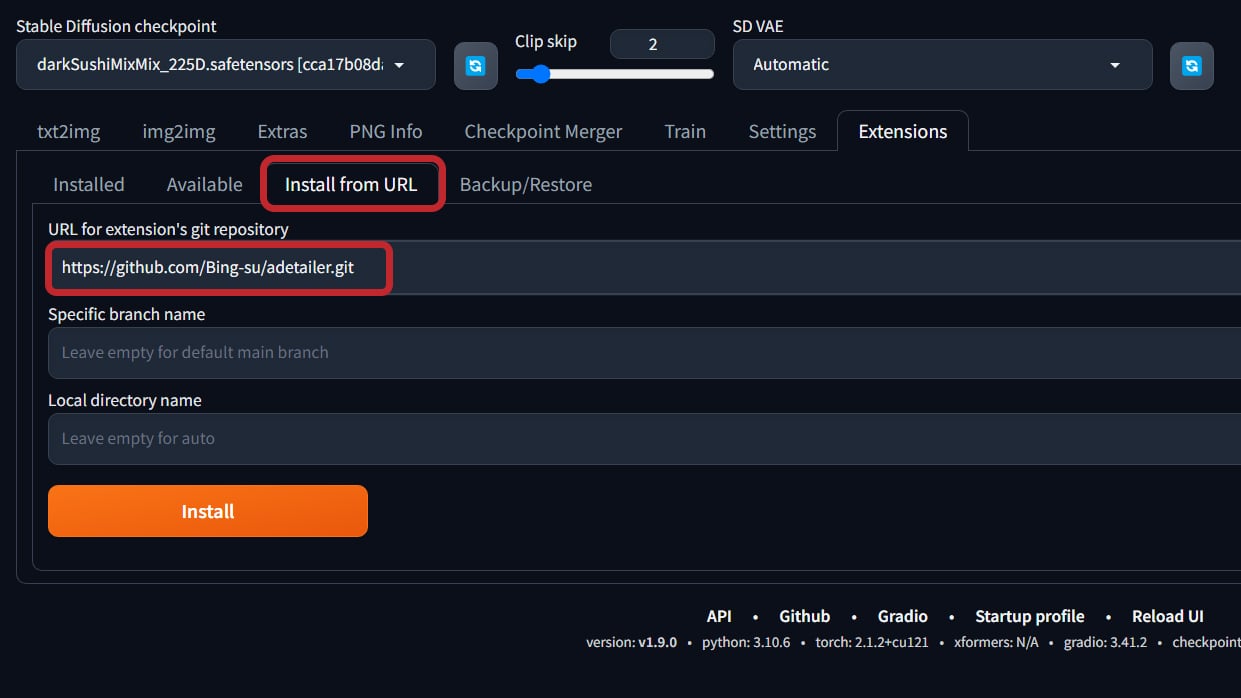Image resolution: width=1241 pixels, height=698 pixels.
Task: Click the Clip skip number field
Action: (662, 44)
